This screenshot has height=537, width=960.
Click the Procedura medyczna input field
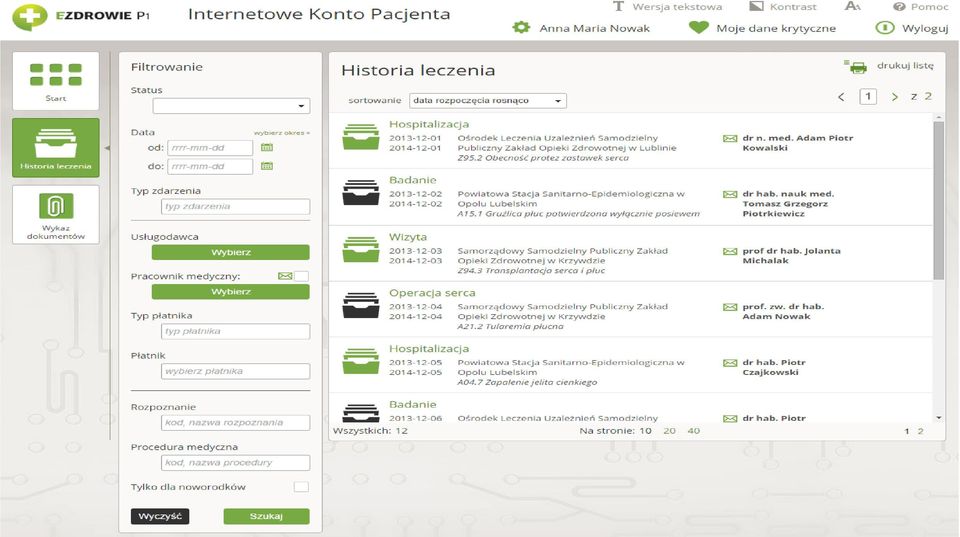(236, 463)
